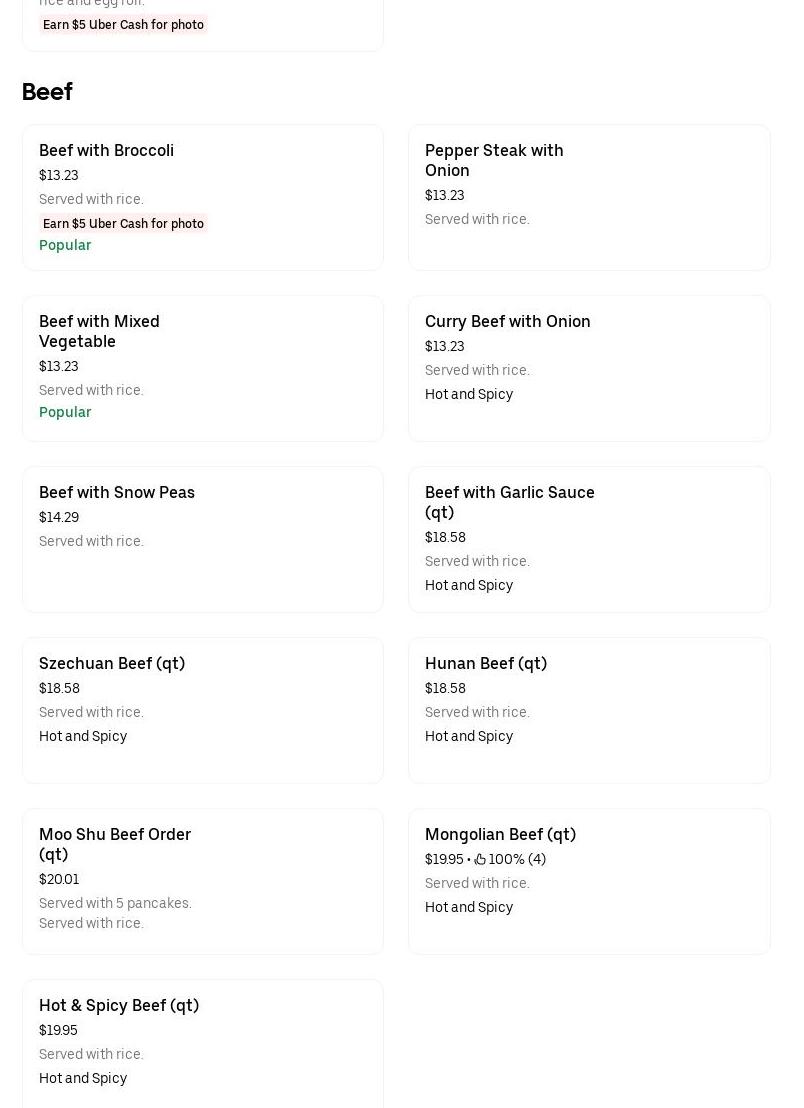The width and height of the screenshot is (804, 1108).
Task: Click the Beef section heading
Action: point(47,92)
